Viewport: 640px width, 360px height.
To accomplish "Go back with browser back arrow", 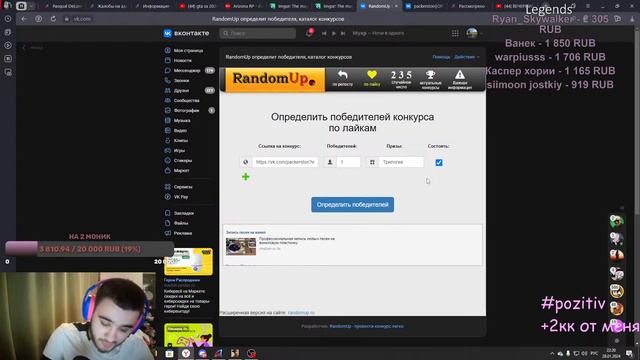I will pos(24,19).
